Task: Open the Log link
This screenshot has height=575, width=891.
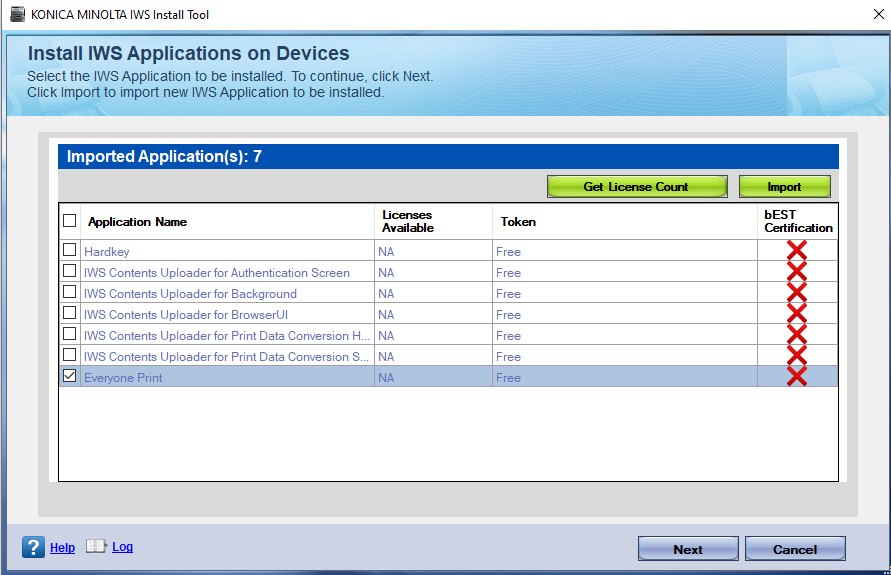Action: coord(122,547)
